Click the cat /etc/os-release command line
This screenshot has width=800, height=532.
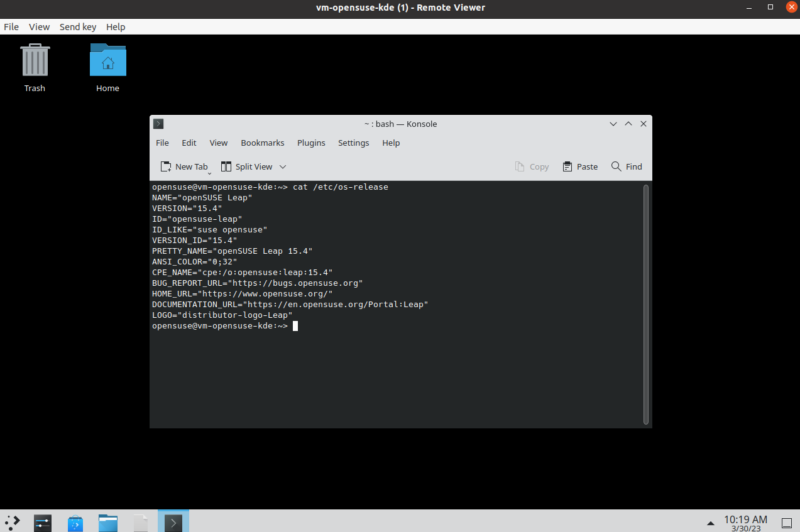270,187
